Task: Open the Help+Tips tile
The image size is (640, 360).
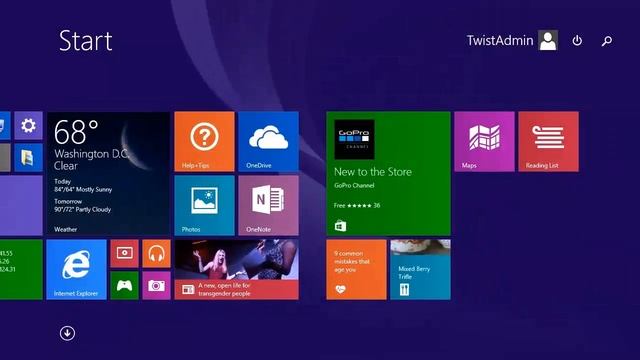Action: click(204, 142)
